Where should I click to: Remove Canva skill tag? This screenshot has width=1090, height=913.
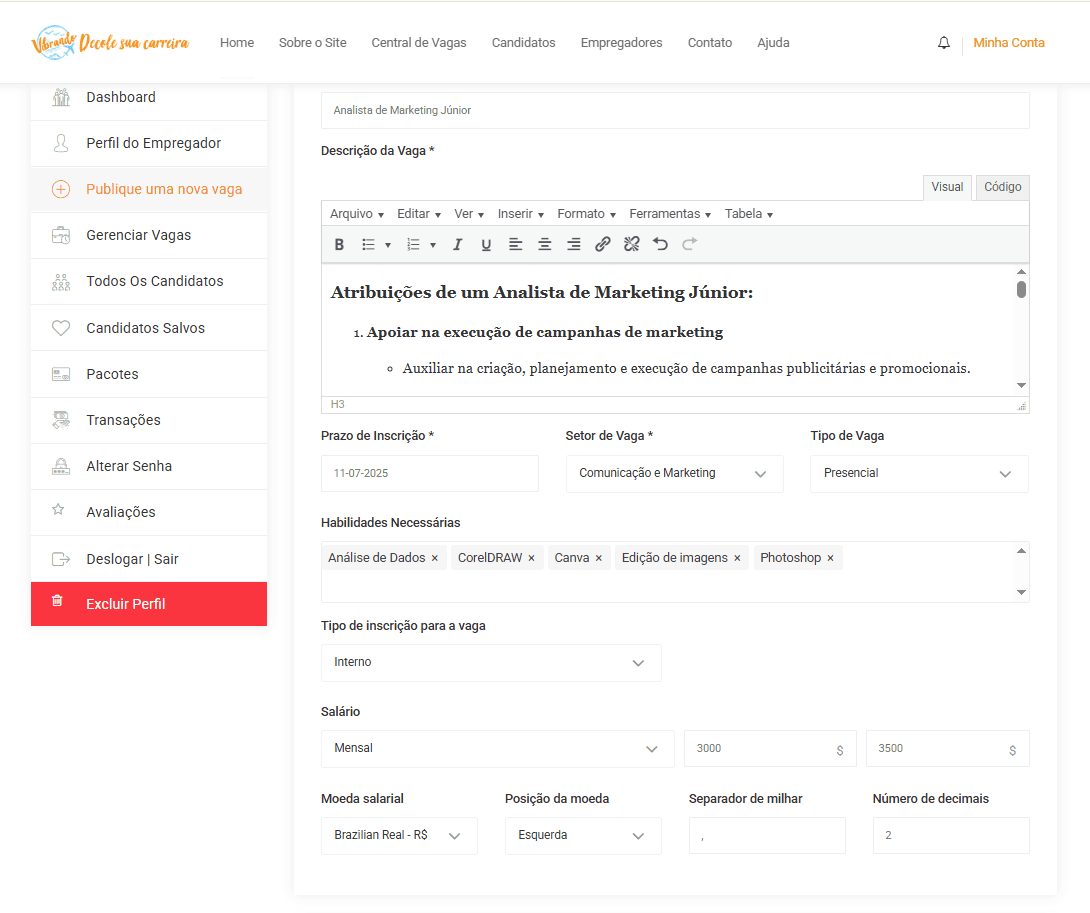click(x=599, y=558)
